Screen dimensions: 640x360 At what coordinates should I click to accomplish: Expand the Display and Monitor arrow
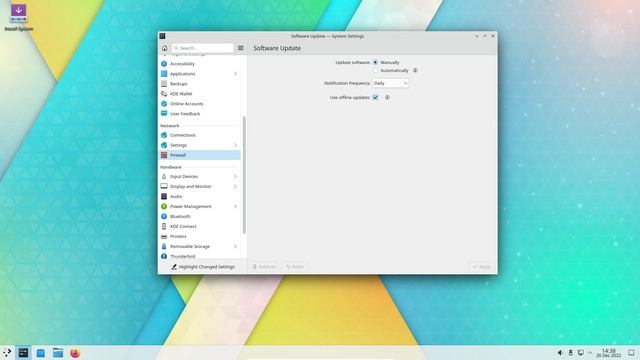tap(236, 186)
